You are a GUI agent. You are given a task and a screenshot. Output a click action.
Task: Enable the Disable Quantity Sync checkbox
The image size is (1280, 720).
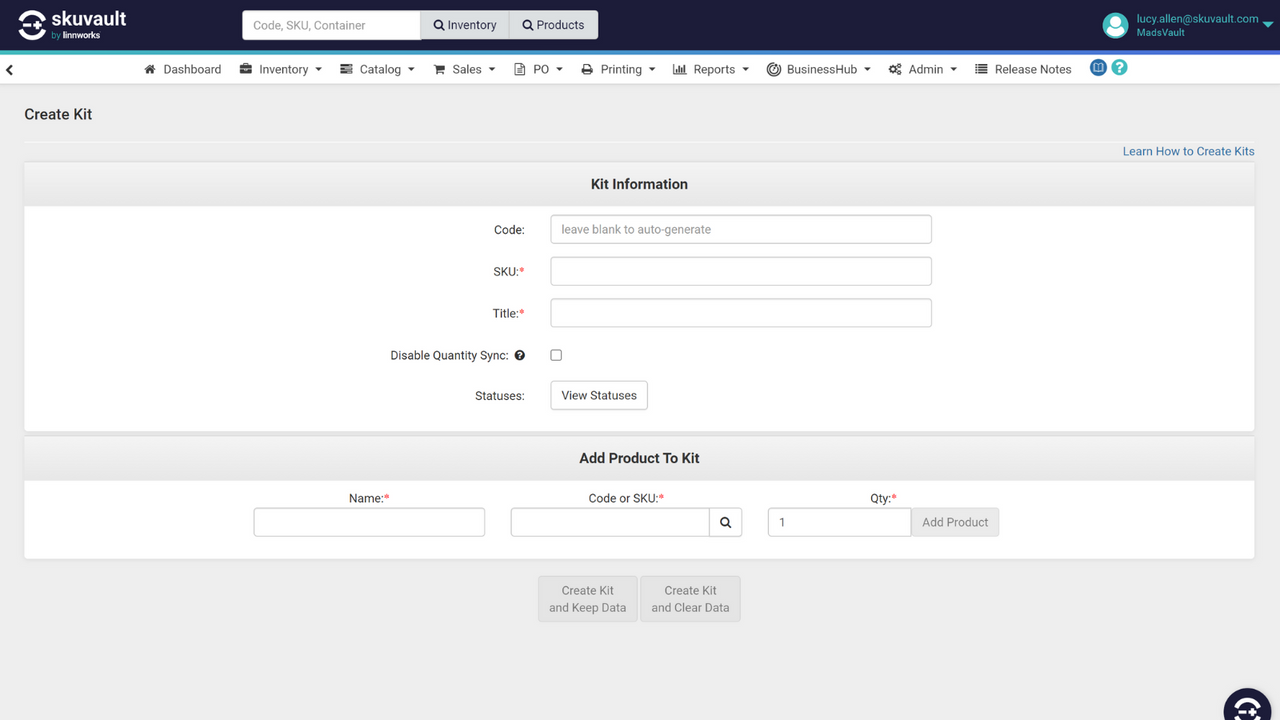click(x=556, y=355)
